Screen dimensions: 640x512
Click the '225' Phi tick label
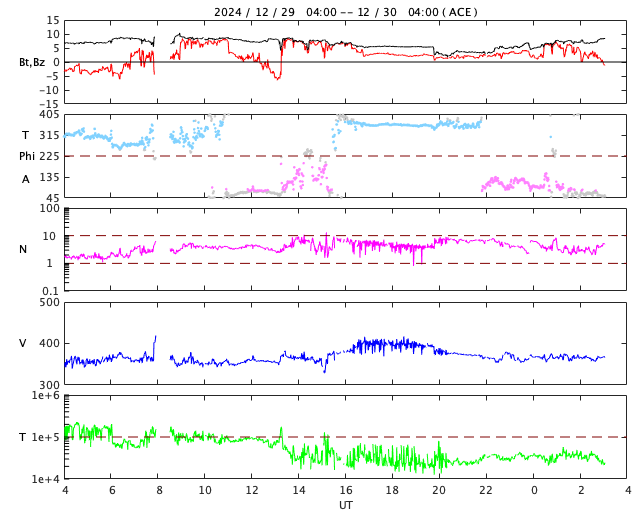click(x=49, y=156)
